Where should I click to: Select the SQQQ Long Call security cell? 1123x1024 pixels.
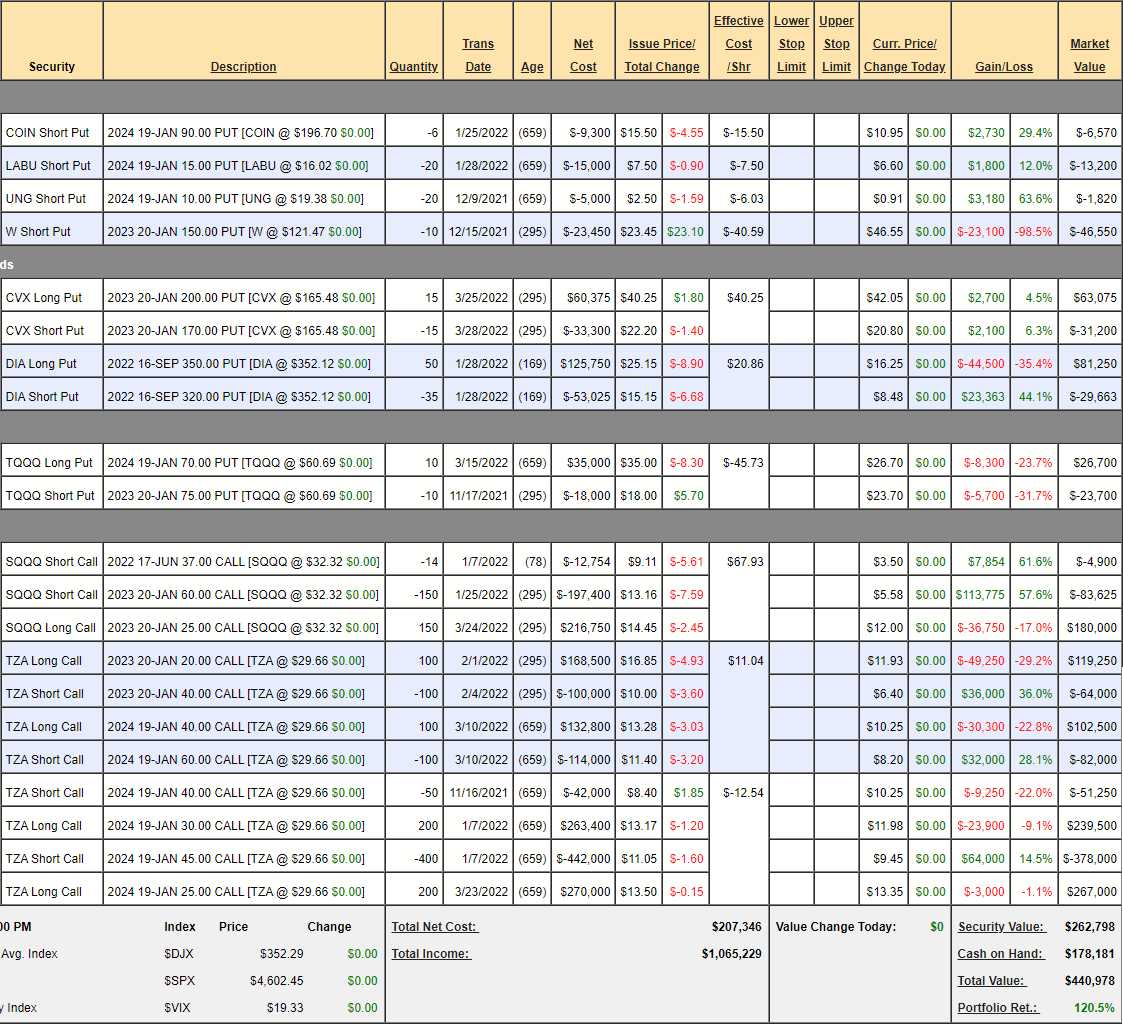pyautogui.click(x=51, y=627)
